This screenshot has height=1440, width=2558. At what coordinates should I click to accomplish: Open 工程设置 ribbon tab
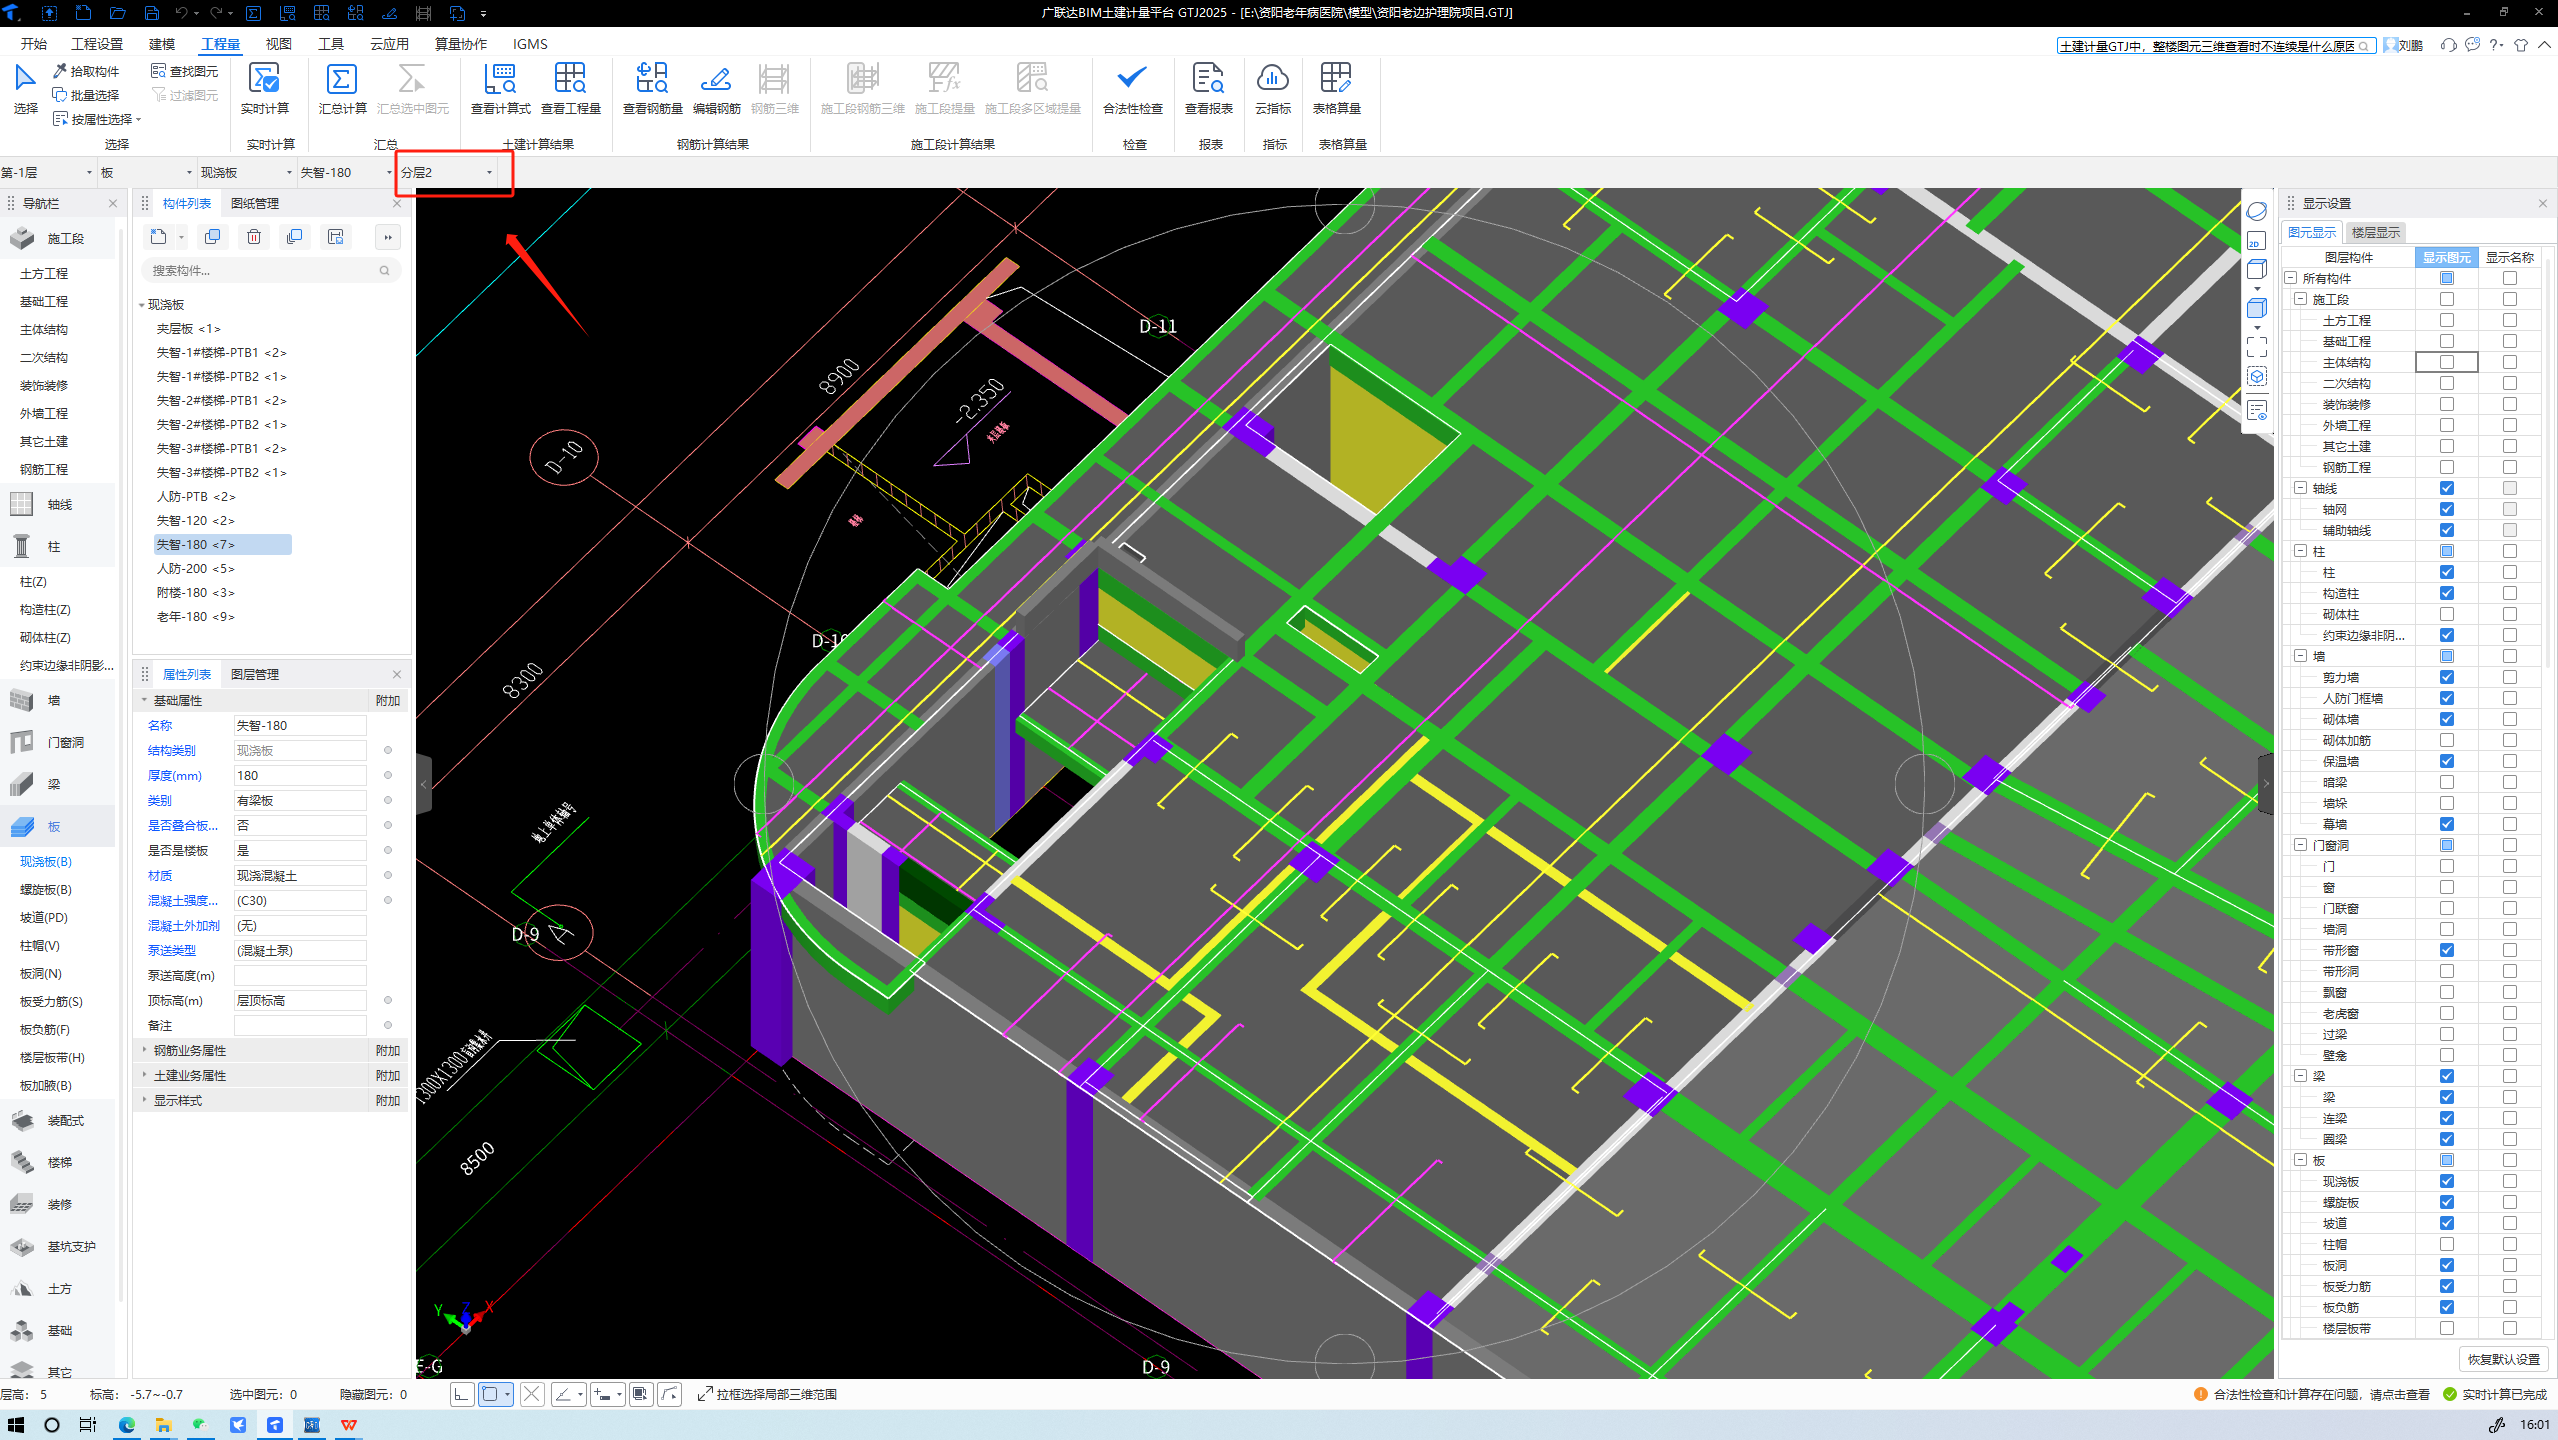[97, 44]
